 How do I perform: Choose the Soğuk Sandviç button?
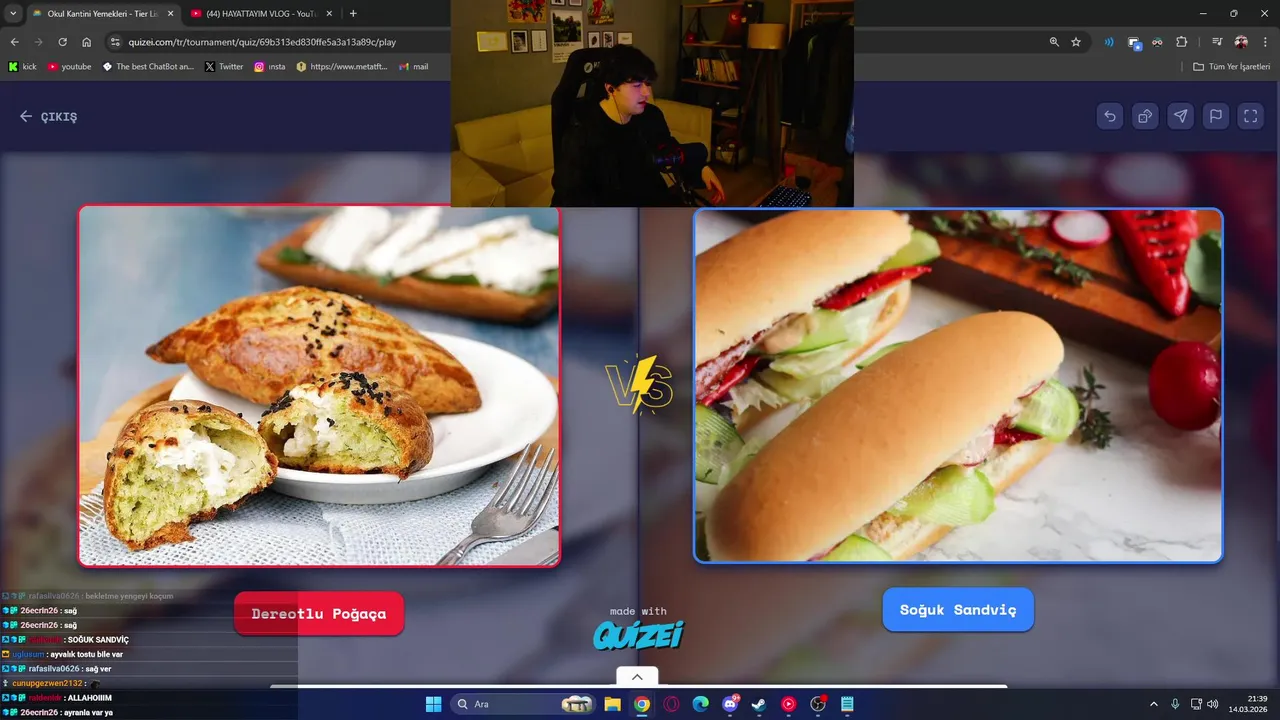pos(958,610)
